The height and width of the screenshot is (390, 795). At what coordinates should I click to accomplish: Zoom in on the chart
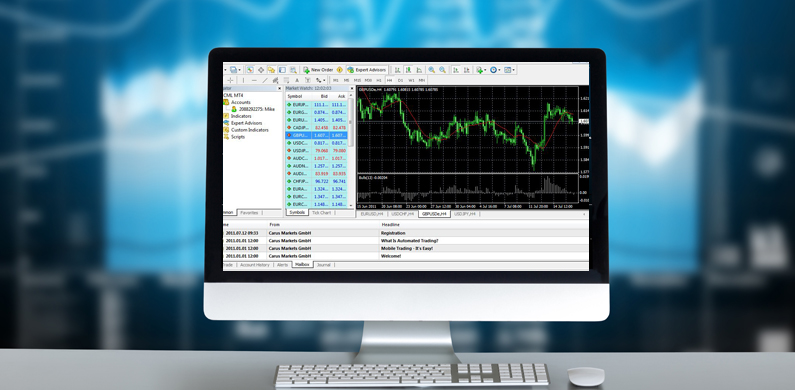431,70
